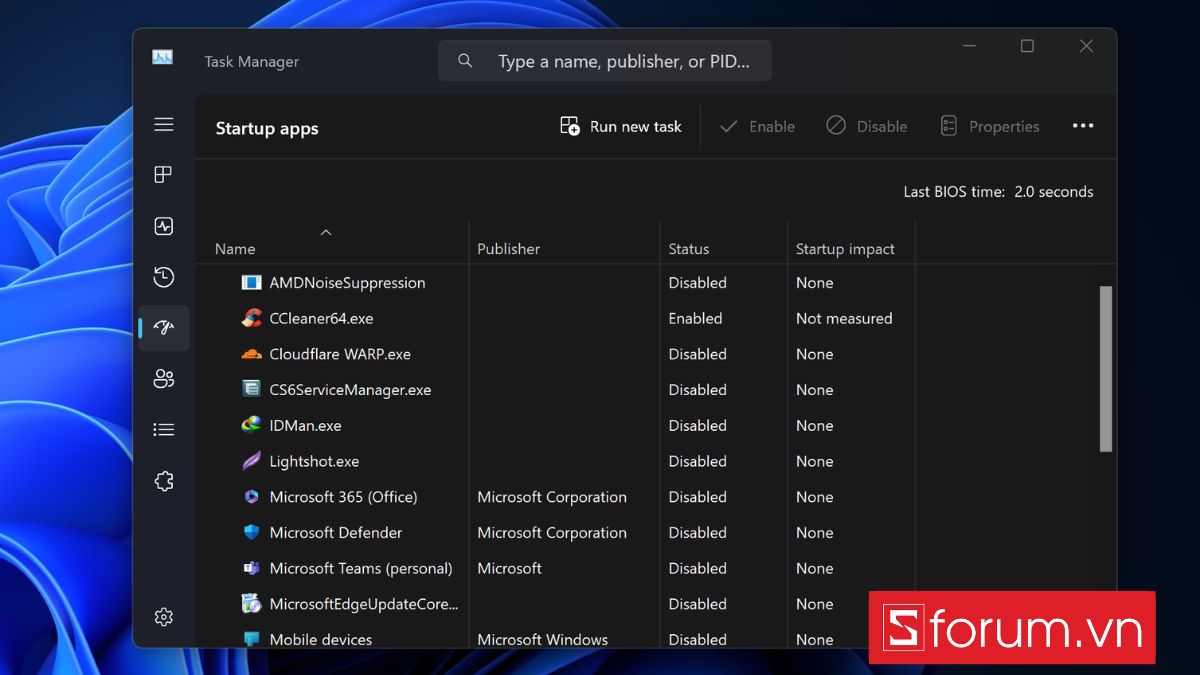The width and height of the screenshot is (1200, 675).
Task: Open the Details page icon
Action: click(164, 430)
